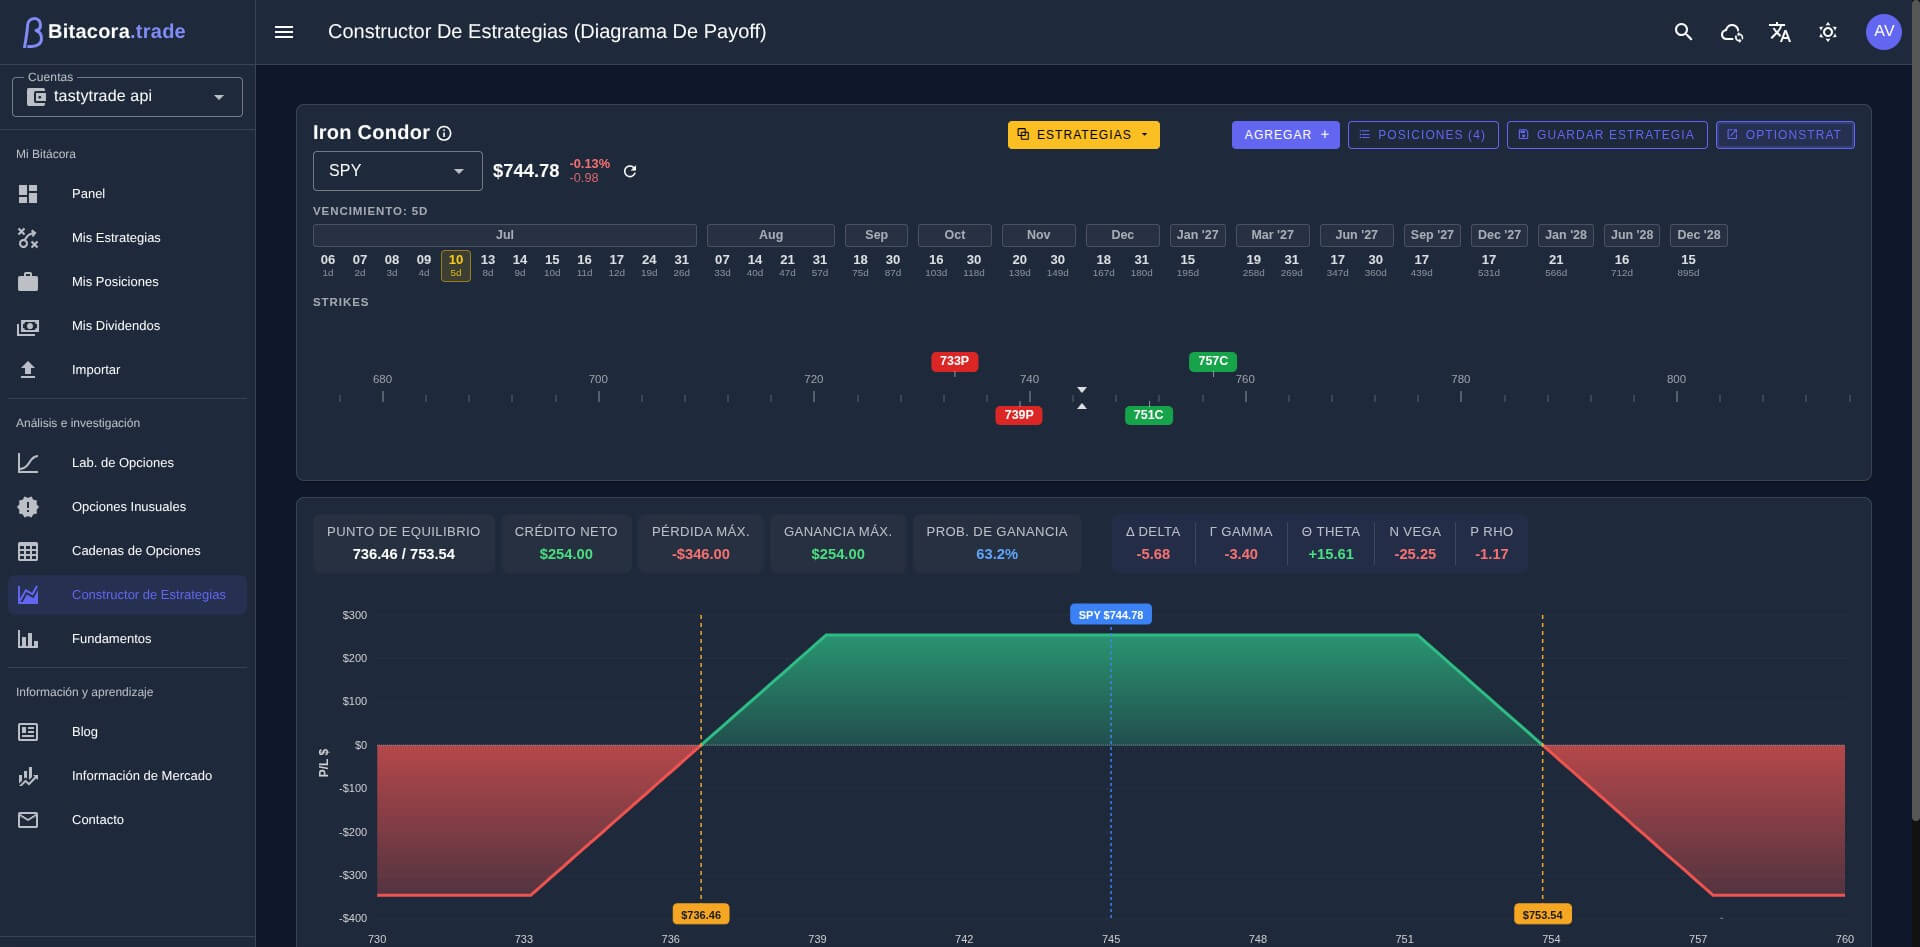1920x947 pixels.
Task: Click the Blog newspaper icon
Action: [28, 732]
